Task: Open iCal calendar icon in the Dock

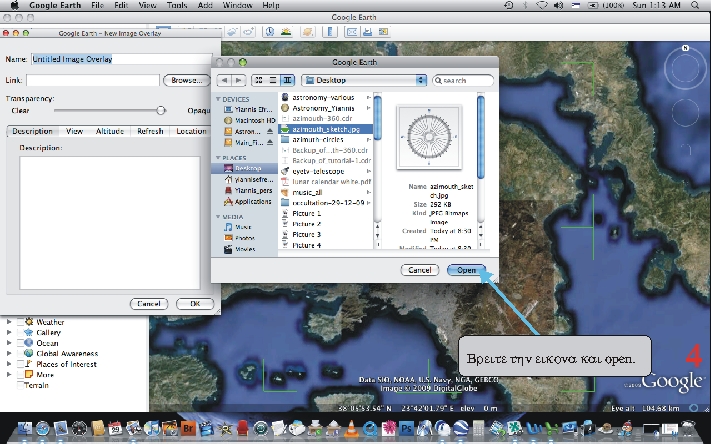Action: click(115, 428)
